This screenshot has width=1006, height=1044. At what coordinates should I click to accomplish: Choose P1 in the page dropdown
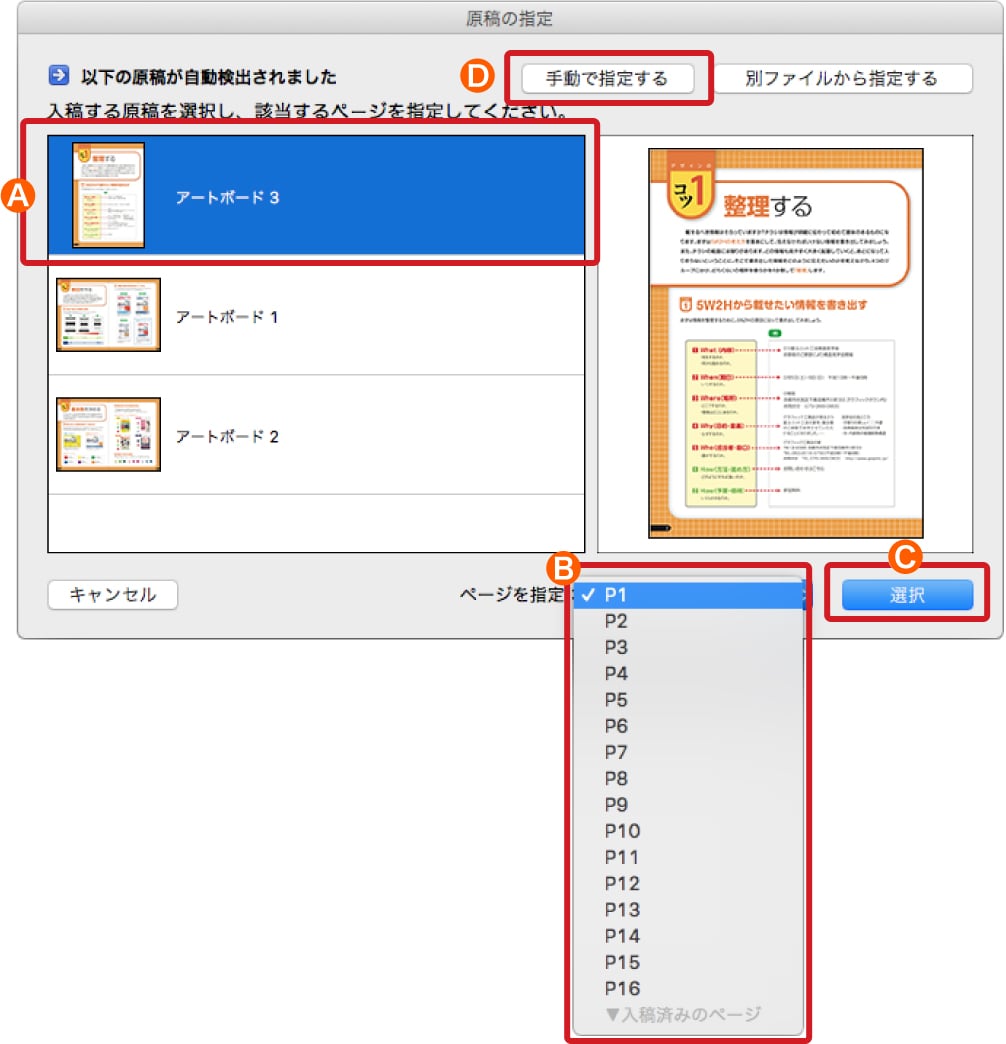pyautogui.click(x=616, y=594)
